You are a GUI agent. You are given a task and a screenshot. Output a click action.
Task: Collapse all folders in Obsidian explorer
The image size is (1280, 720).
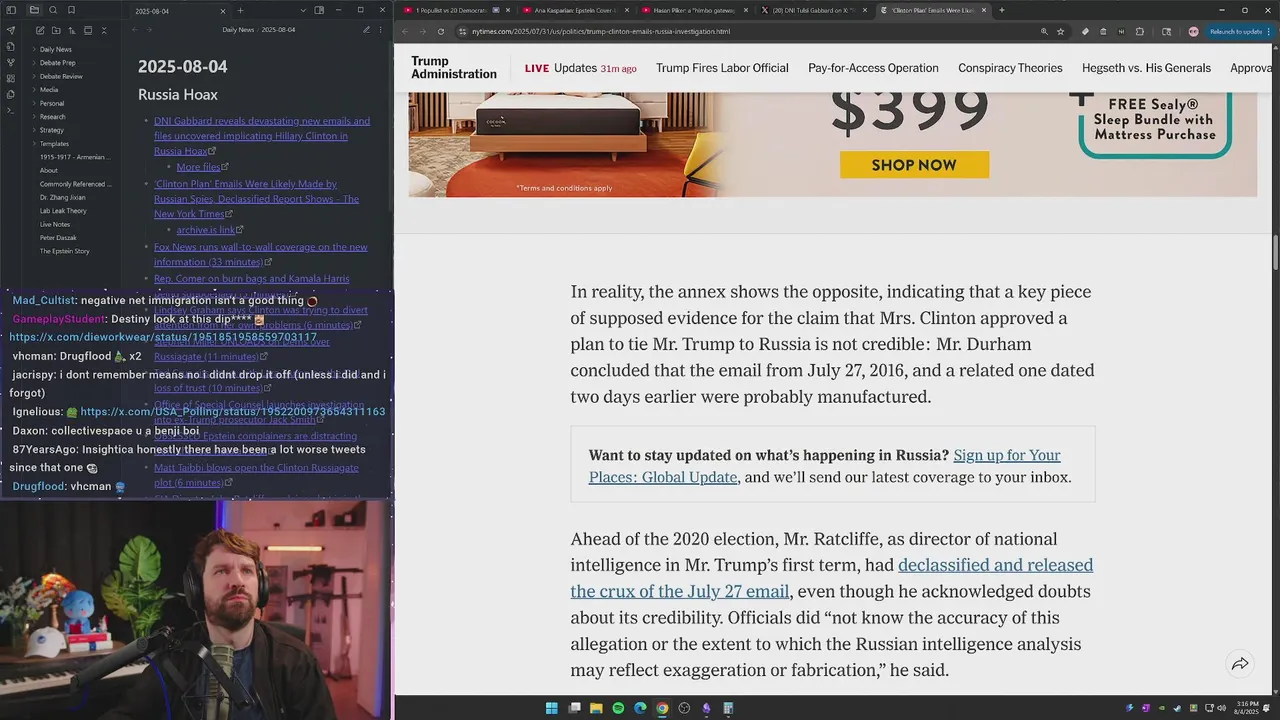click(x=104, y=30)
